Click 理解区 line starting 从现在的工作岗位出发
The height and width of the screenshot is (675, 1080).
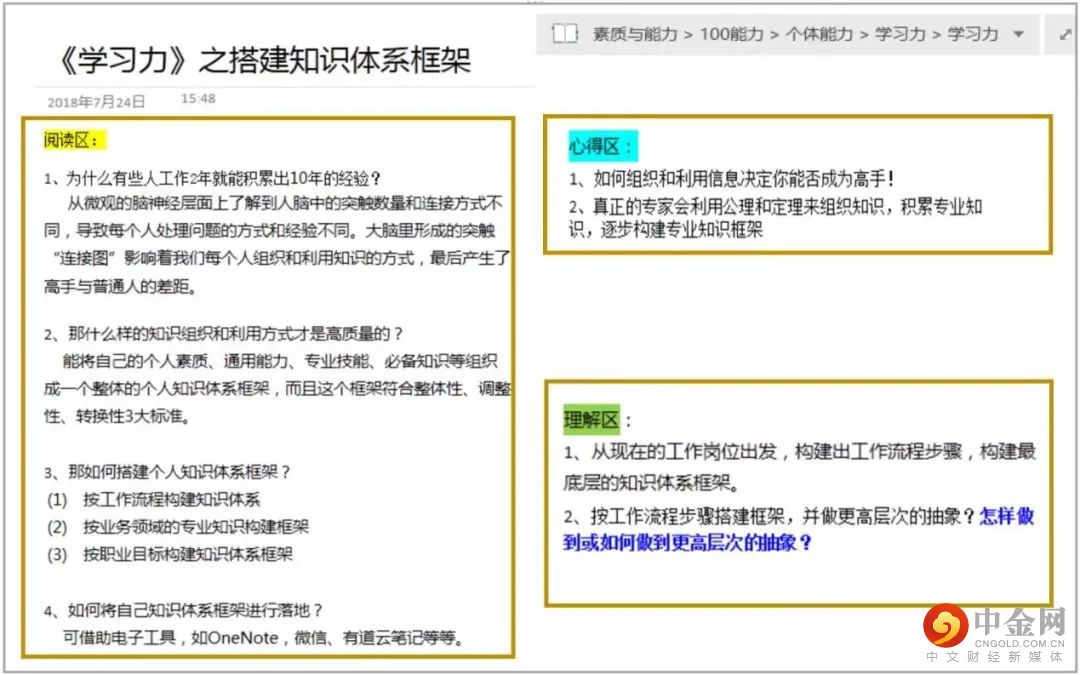point(800,452)
